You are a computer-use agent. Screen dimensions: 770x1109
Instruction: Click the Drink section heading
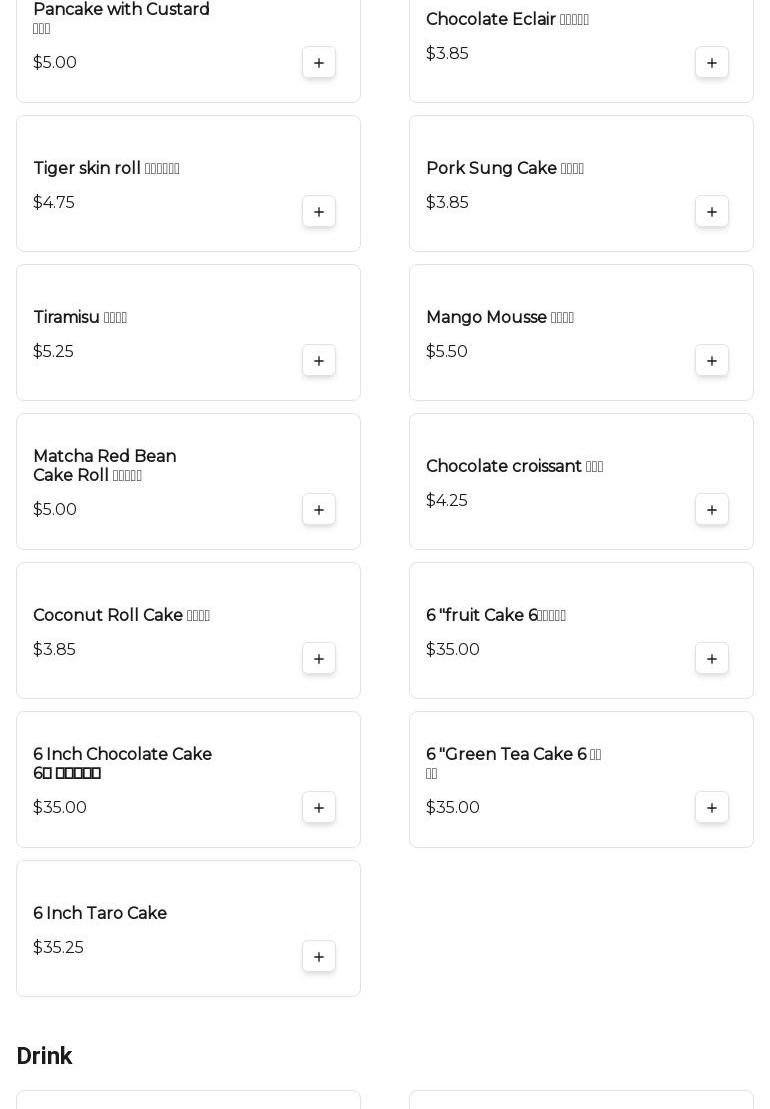click(44, 1056)
